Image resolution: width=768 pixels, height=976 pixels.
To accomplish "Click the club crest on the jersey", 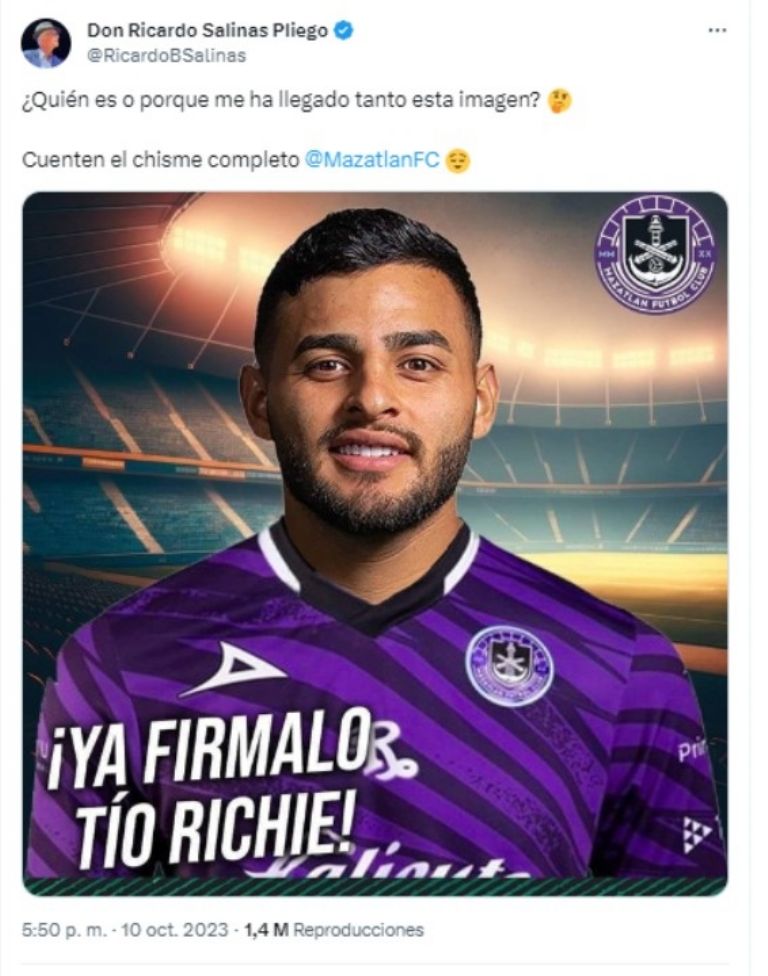I will click(510, 666).
